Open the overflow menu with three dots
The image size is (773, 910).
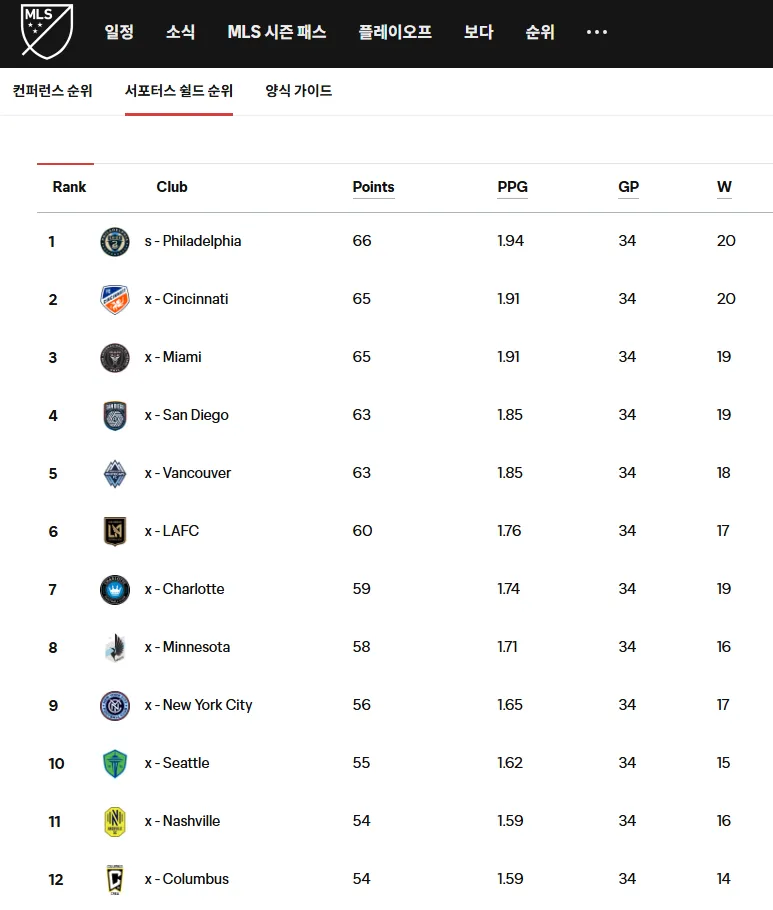click(x=596, y=32)
